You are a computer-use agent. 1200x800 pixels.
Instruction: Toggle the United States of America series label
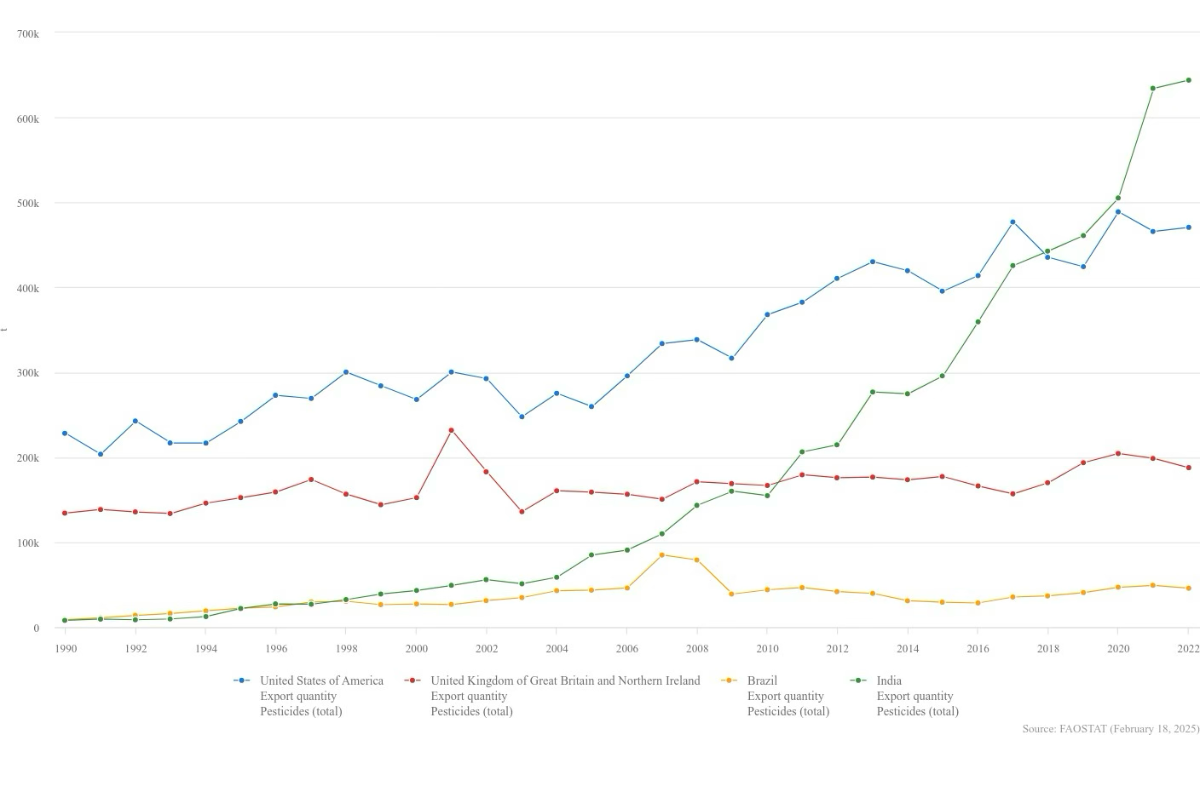[x=321, y=681]
